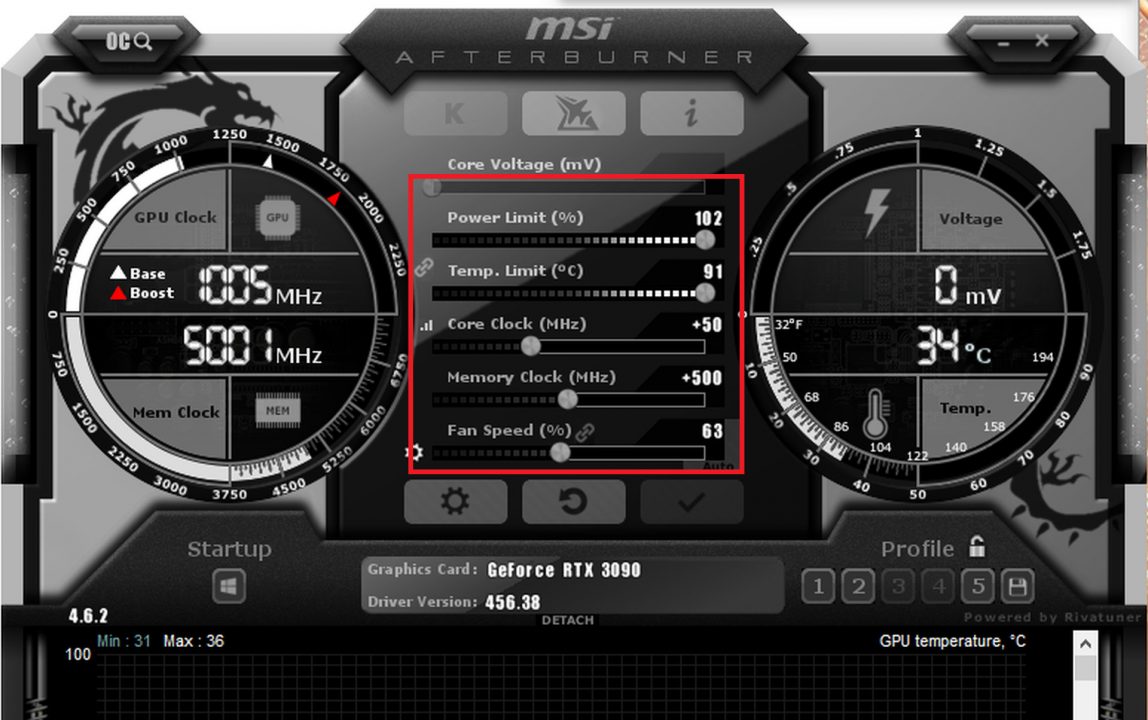Save current profile using the disk icon
The height and width of the screenshot is (720, 1148).
pyautogui.click(x=1018, y=588)
